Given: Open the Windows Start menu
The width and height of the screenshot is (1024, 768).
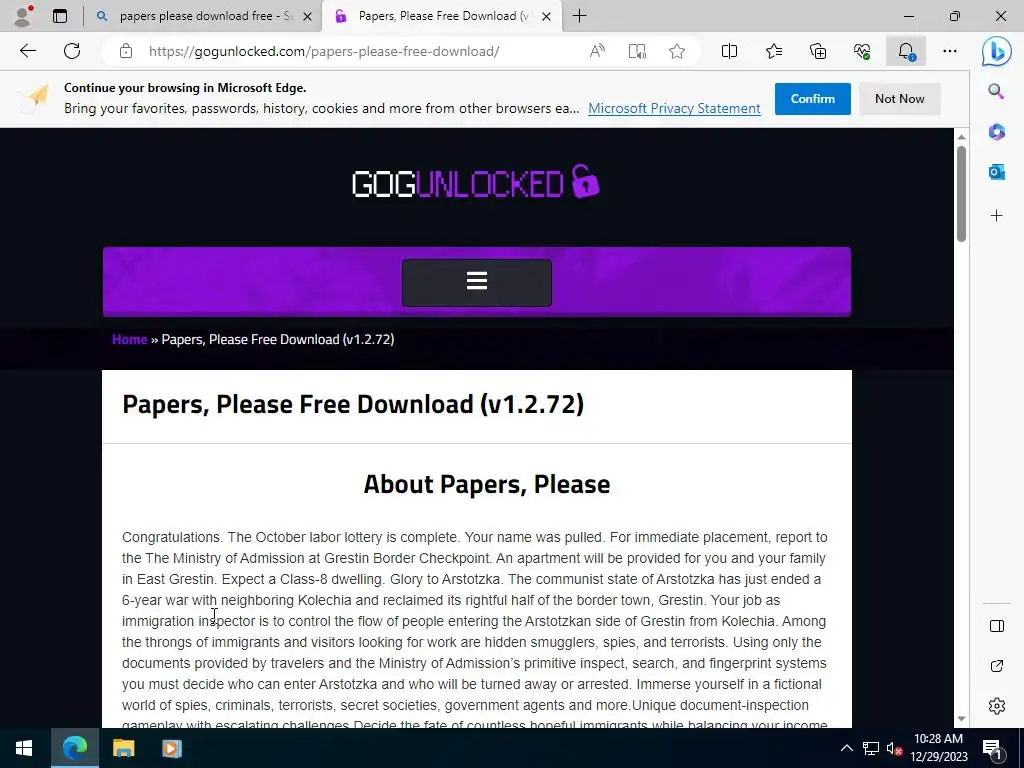Looking at the screenshot, I should (x=24, y=748).
